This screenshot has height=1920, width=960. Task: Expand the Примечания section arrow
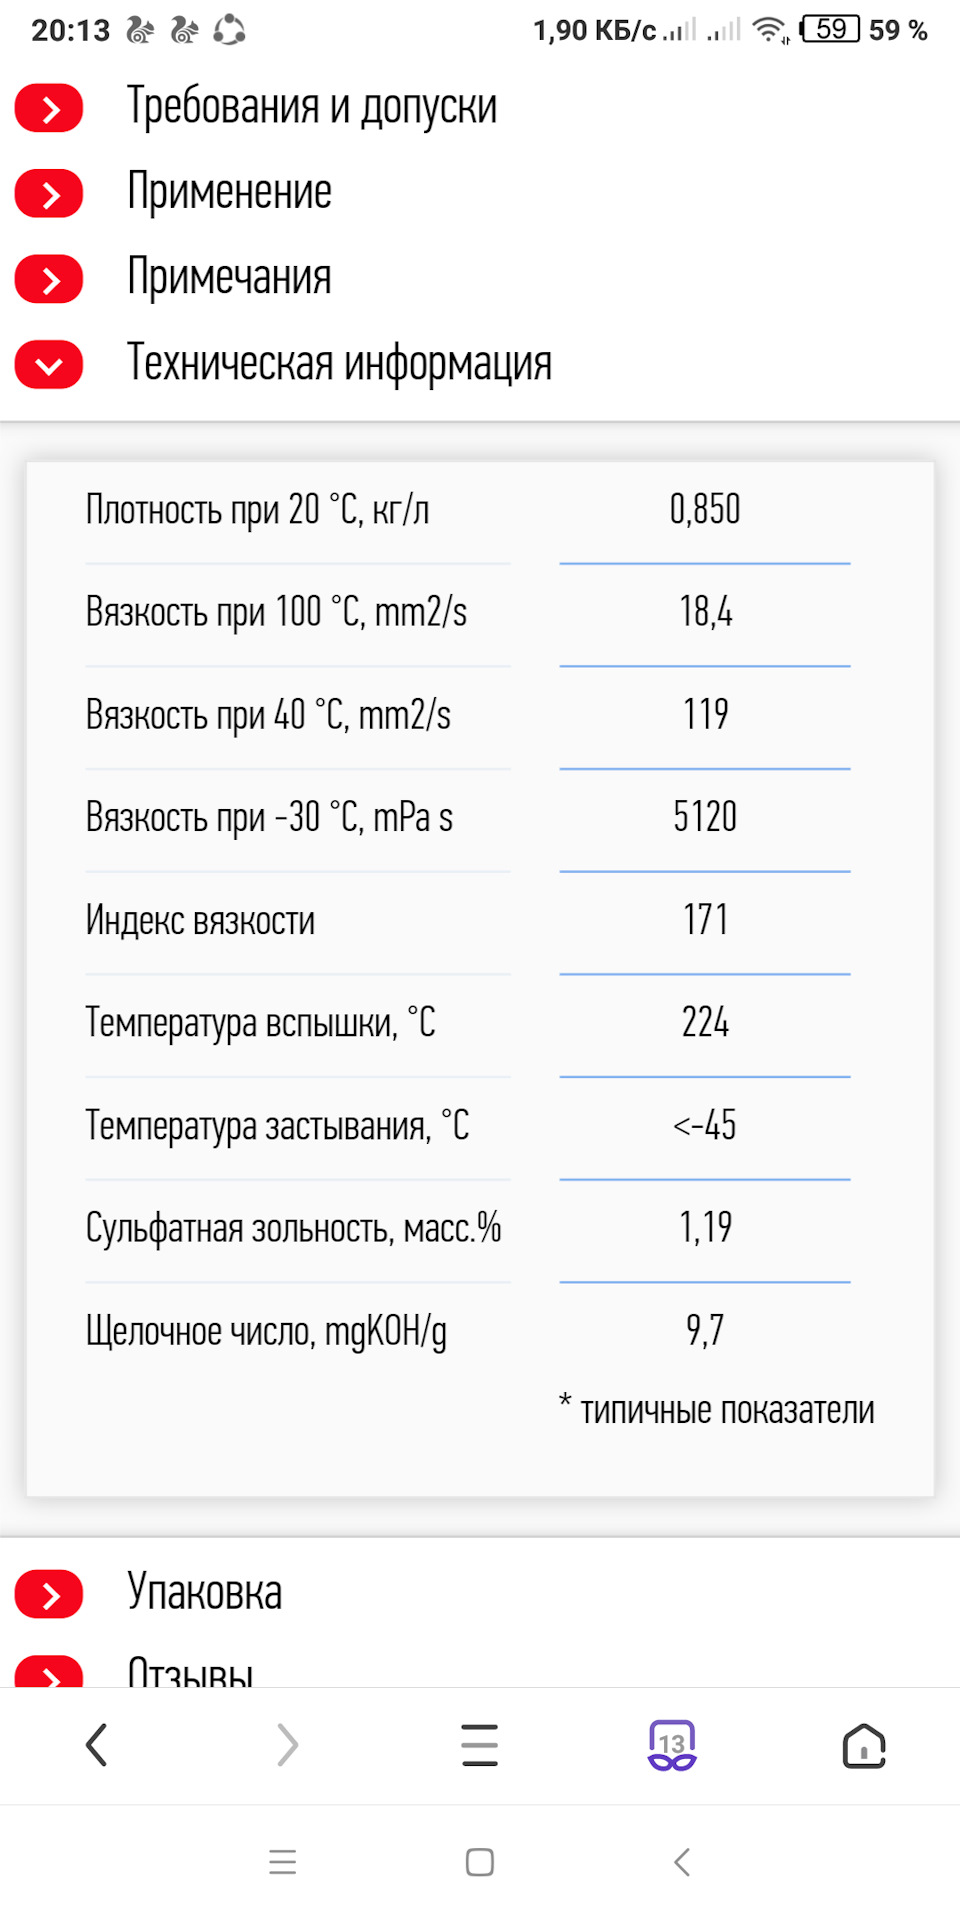tap(48, 280)
